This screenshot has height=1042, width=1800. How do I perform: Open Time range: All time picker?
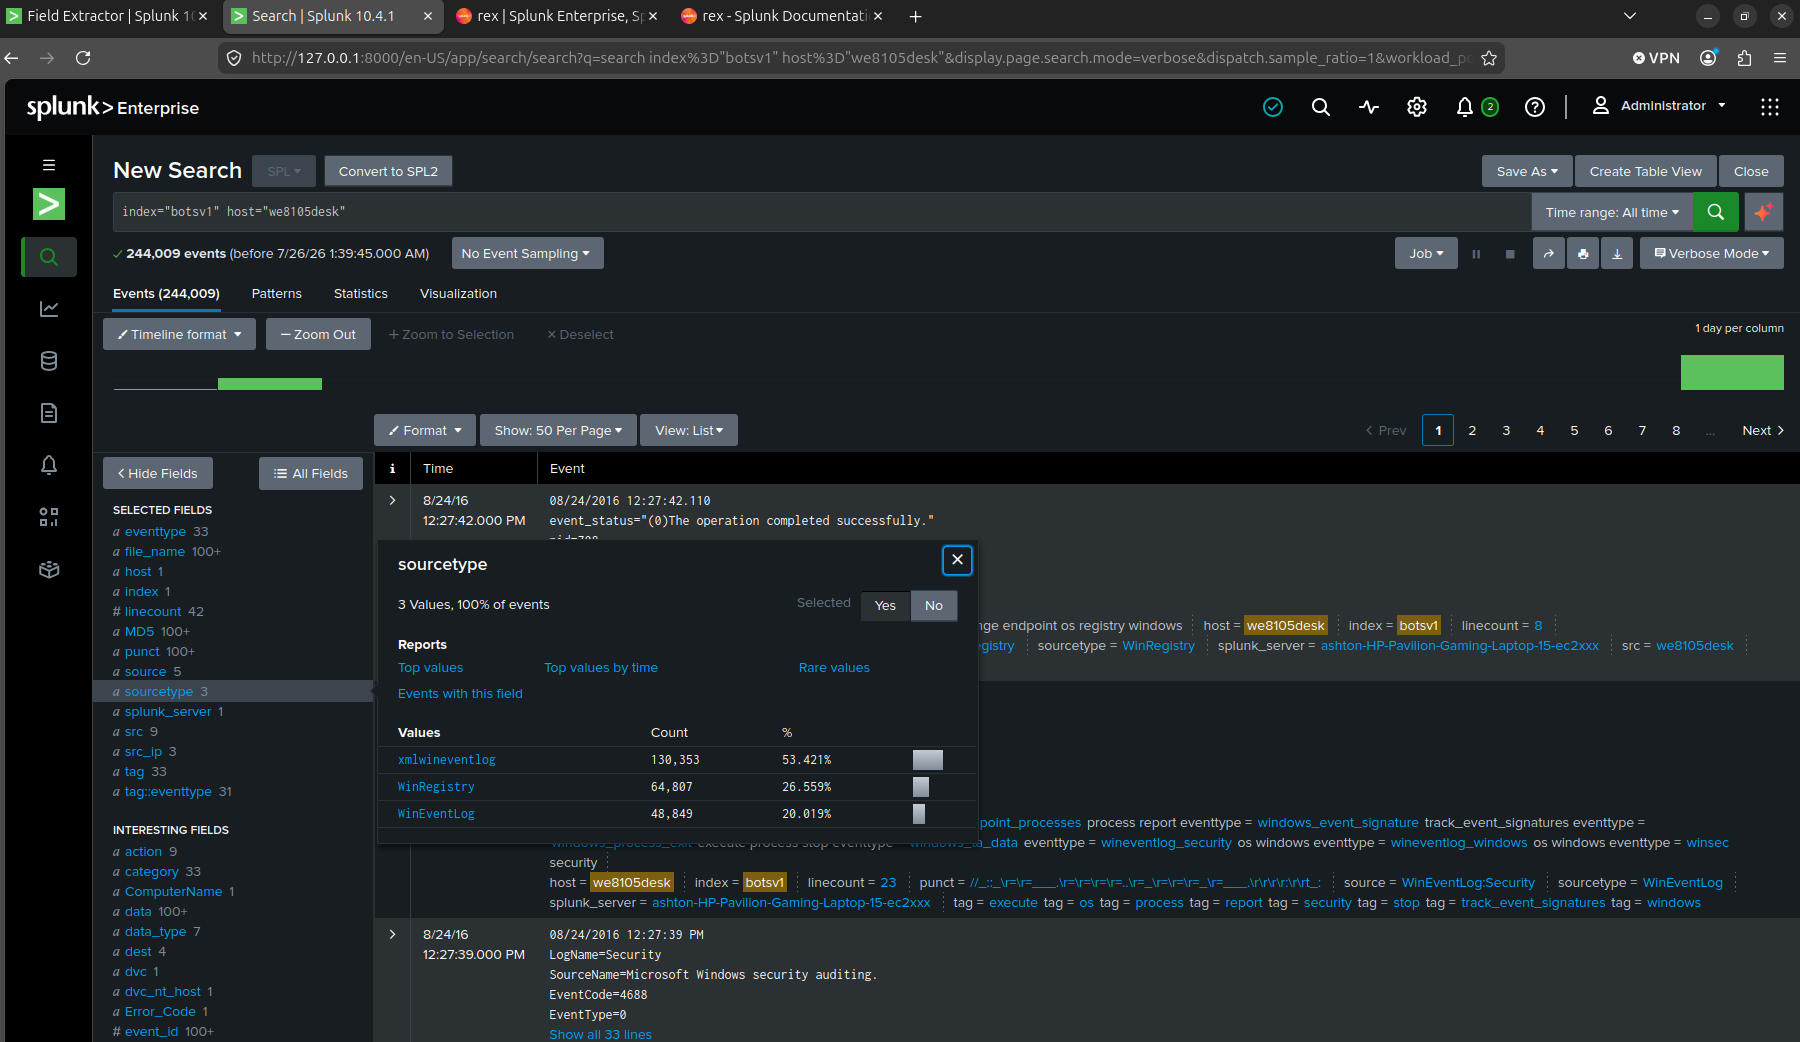coord(1612,212)
